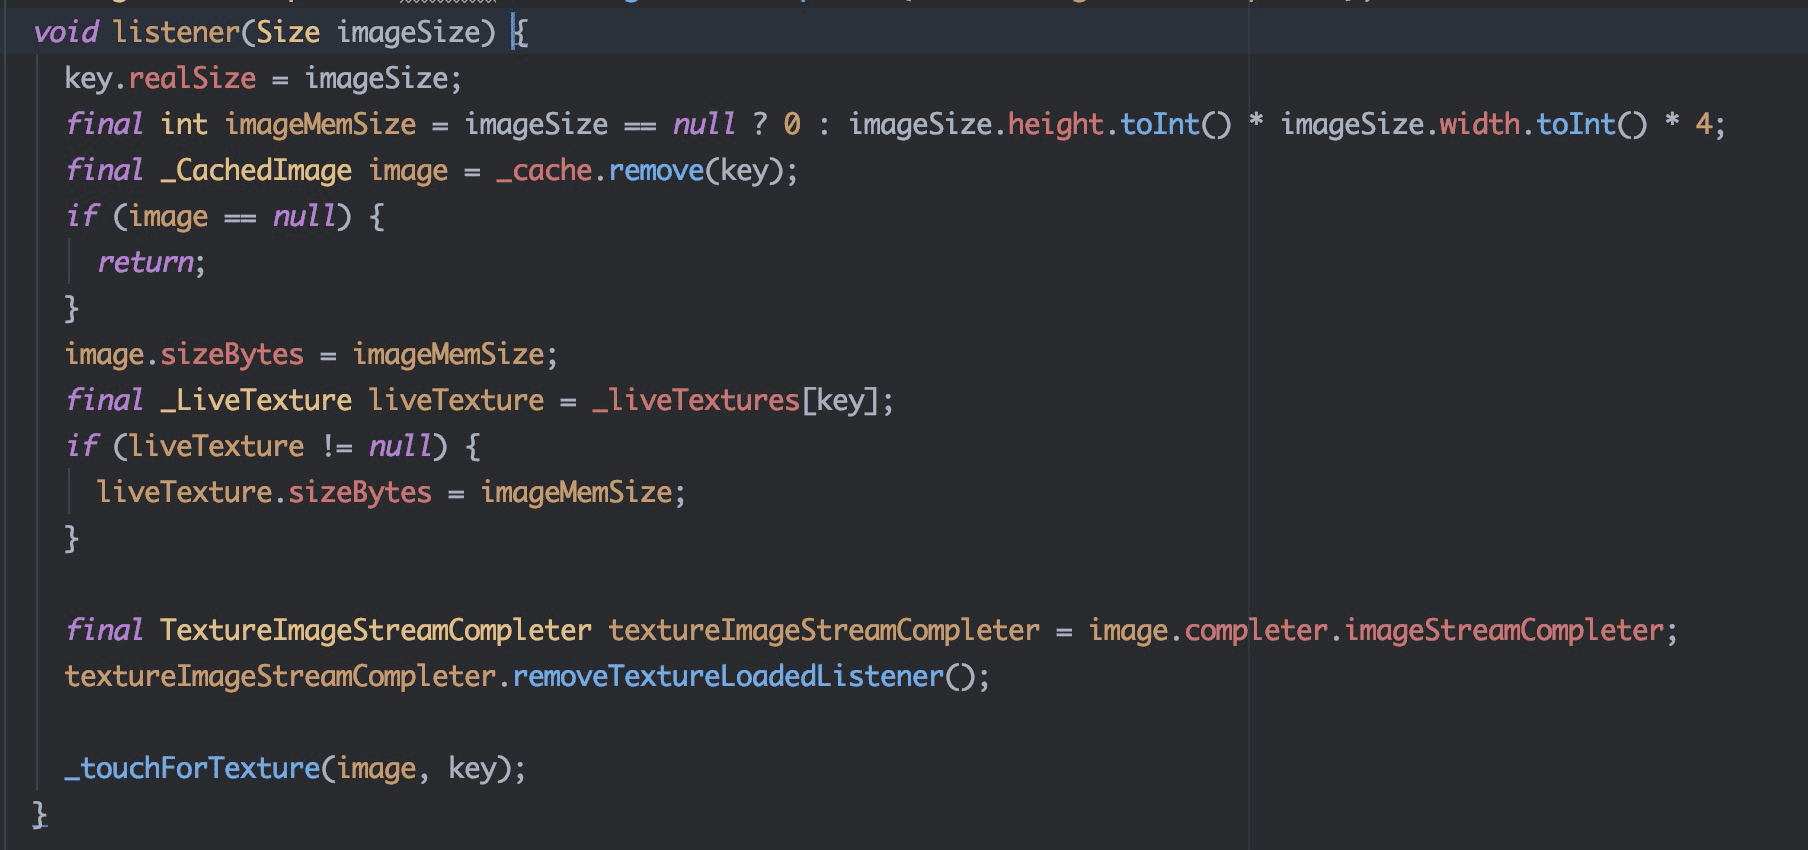Click the 'Size' parameter type

coord(288,32)
